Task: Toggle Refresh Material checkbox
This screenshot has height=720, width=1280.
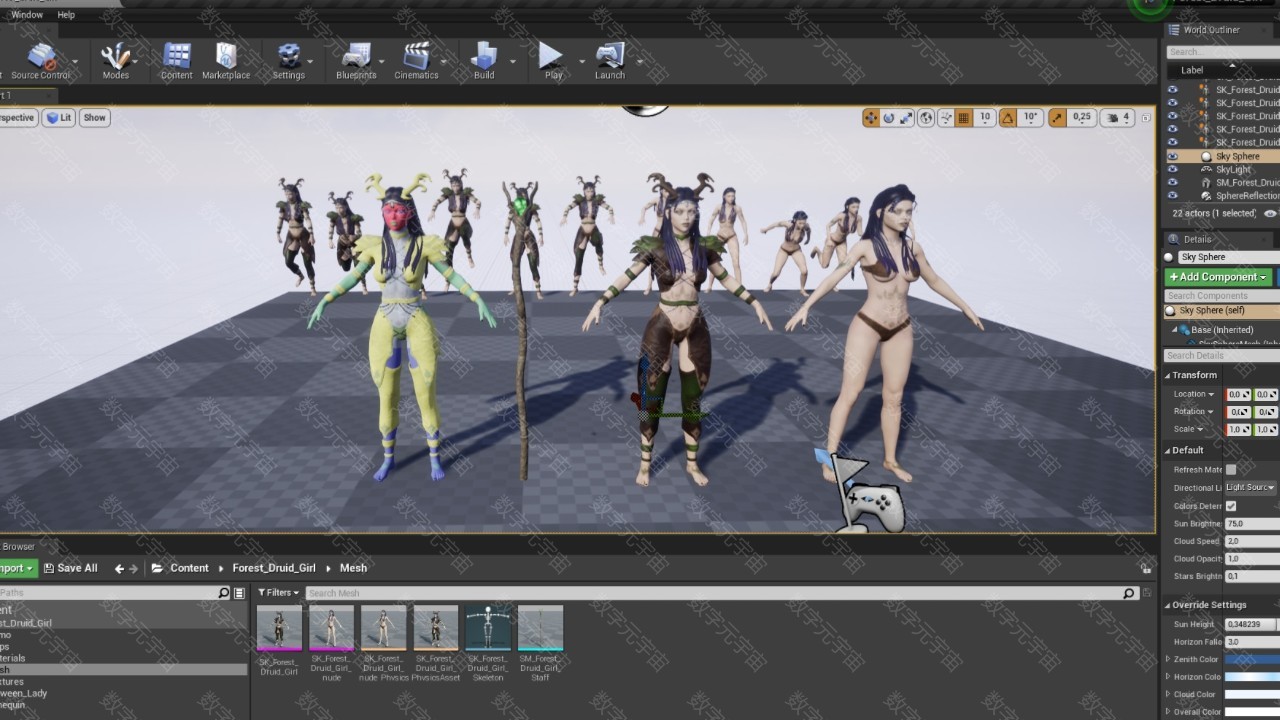Action: [1231, 470]
